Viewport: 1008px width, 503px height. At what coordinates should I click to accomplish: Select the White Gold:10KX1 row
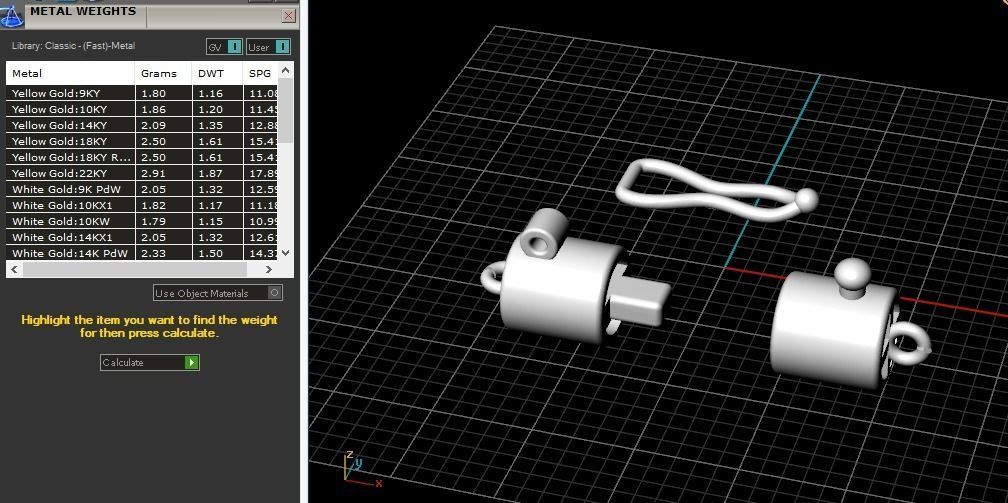click(x=143, y=206)
